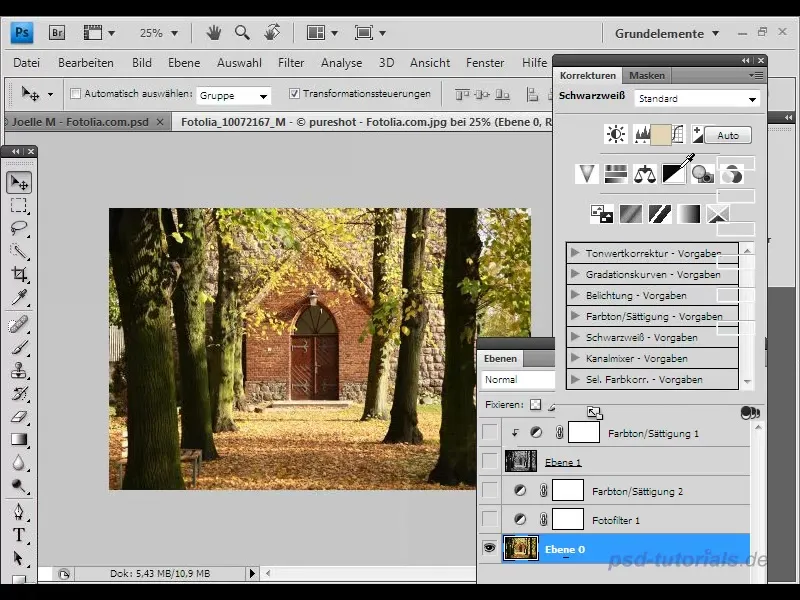Select the Type tool

click(x=19, y=535)
